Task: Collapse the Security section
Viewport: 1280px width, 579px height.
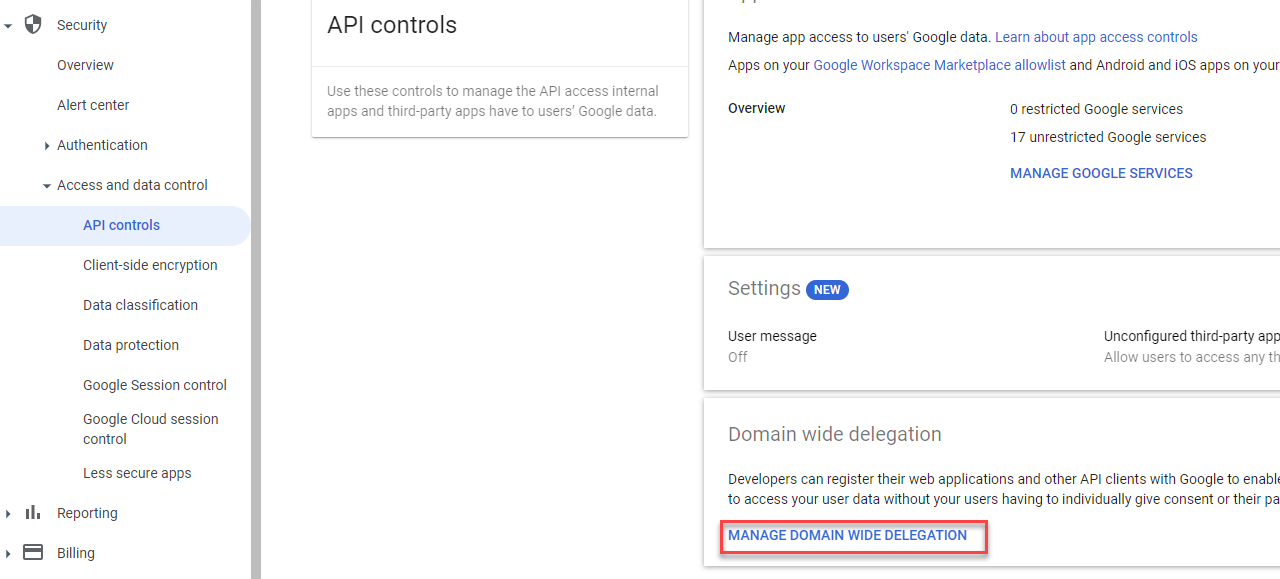Action: [9, 24]
